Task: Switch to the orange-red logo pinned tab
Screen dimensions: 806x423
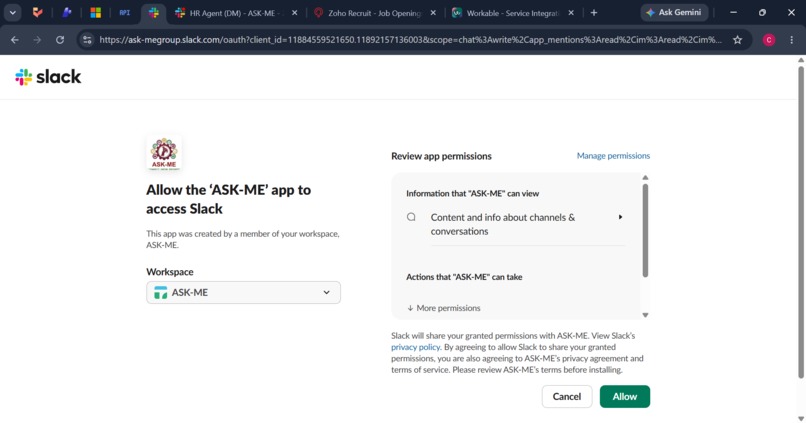Action: point(38,13)
